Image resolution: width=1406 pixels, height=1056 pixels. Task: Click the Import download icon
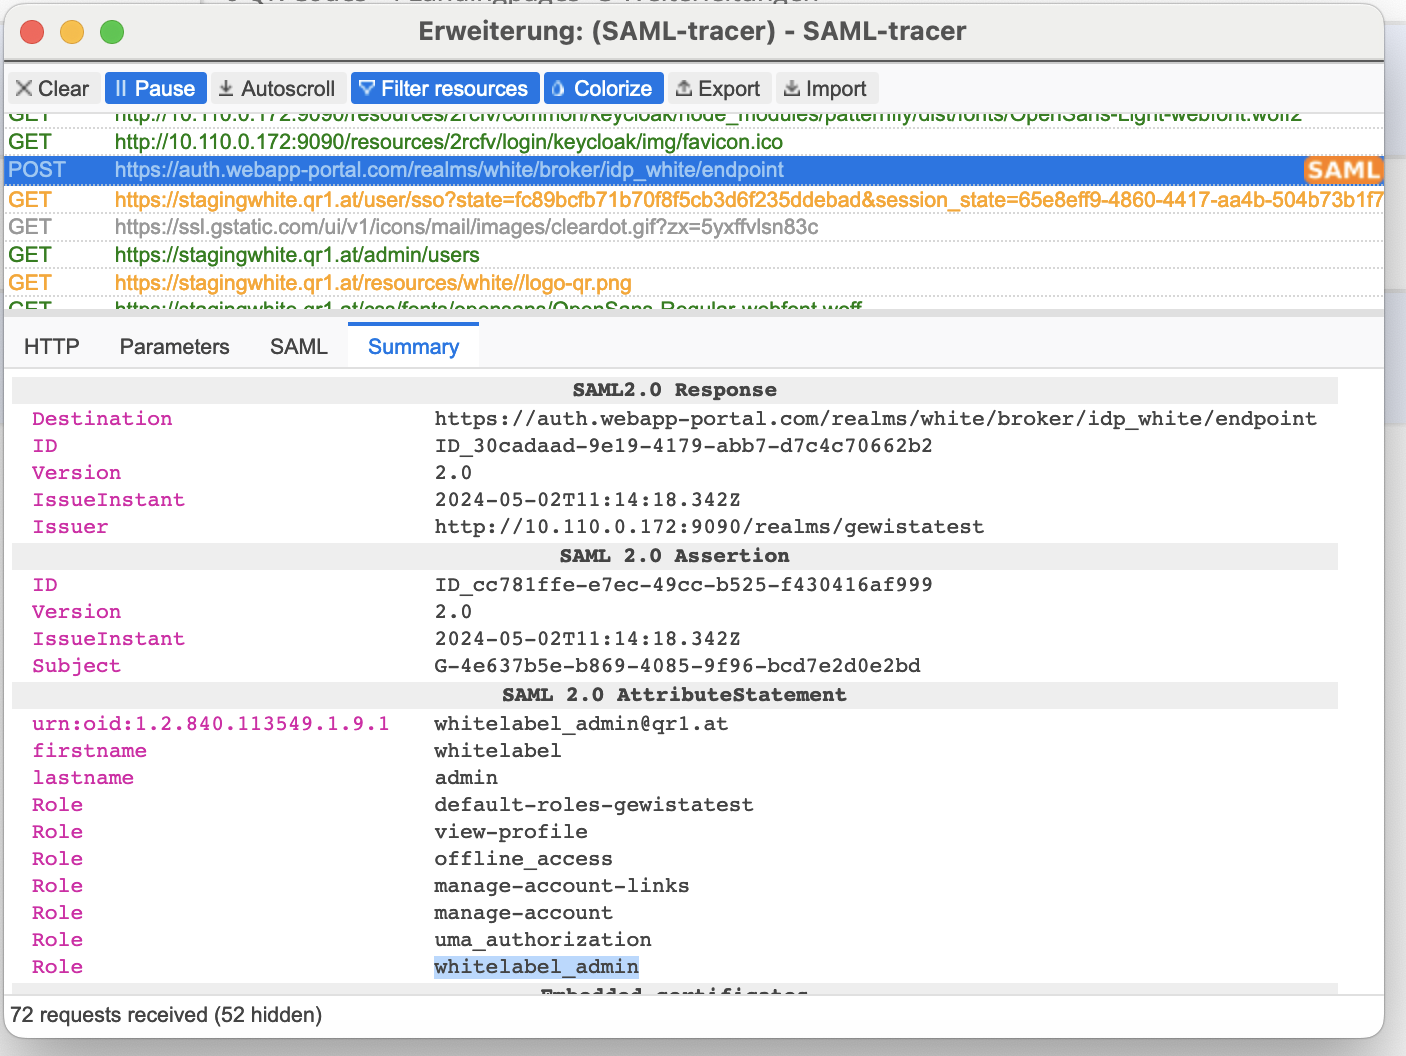[x=793, y=88]
